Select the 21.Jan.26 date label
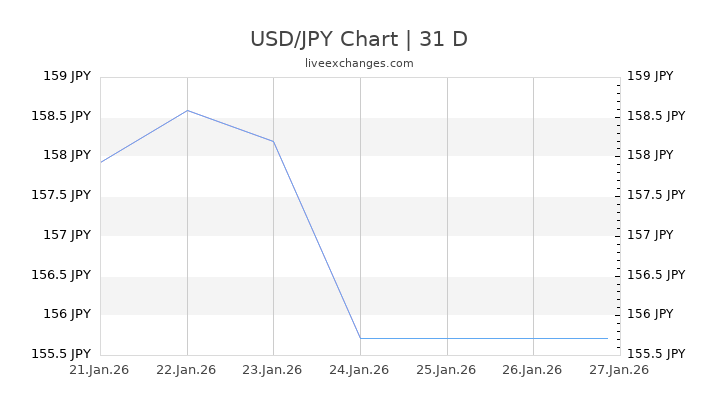 (x=100, y=369)
